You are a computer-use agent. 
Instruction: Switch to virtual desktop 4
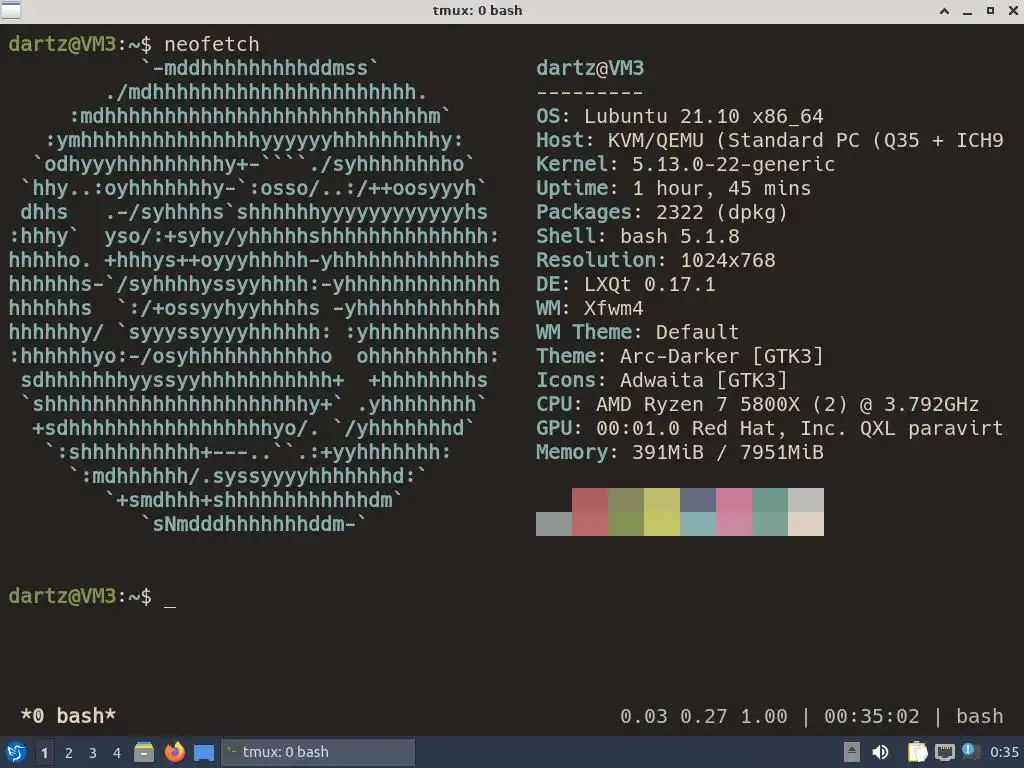click(x=116, y=753)
